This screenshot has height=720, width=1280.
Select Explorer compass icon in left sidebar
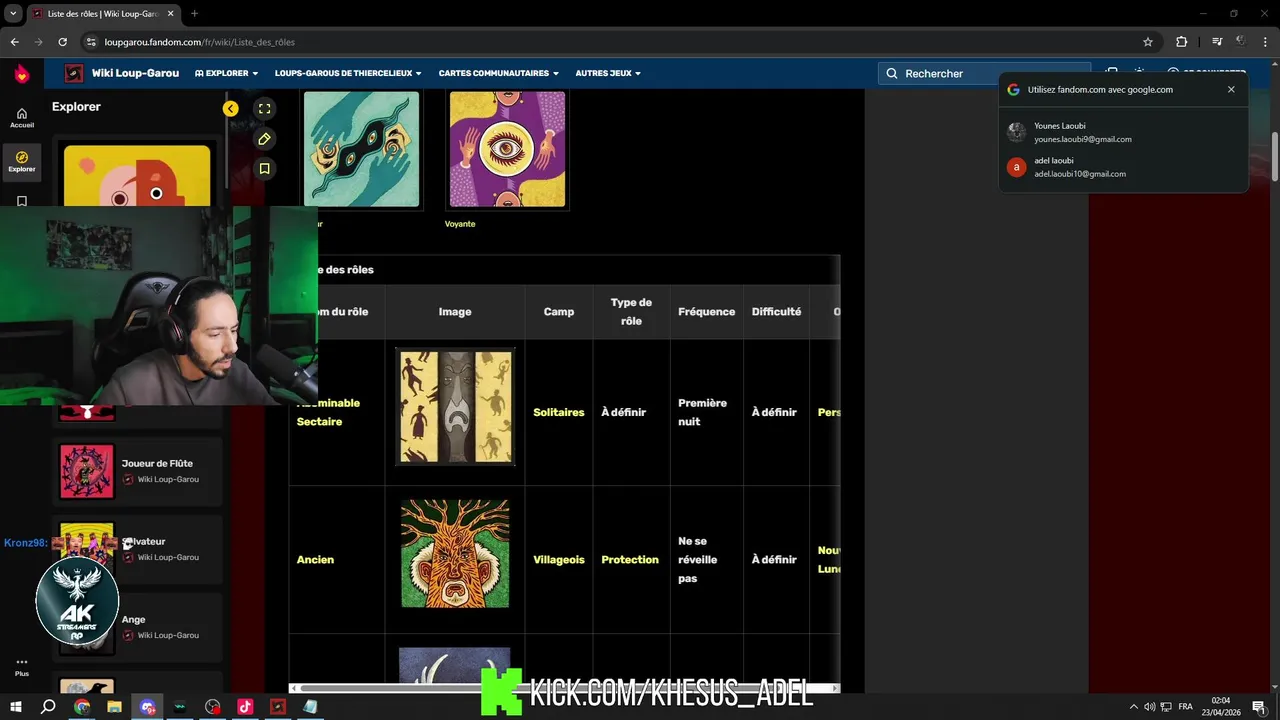pos(22,161)
